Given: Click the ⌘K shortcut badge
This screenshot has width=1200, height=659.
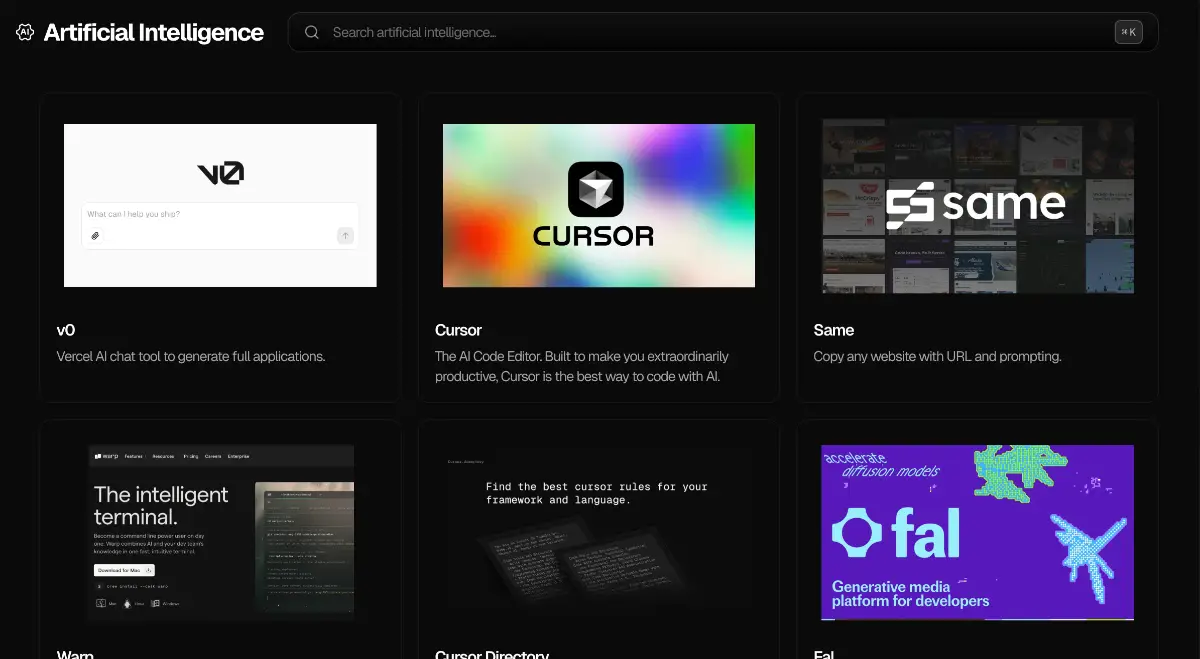Looking at the screenshot, I should pyautogui.click(x=1128, y=32).
